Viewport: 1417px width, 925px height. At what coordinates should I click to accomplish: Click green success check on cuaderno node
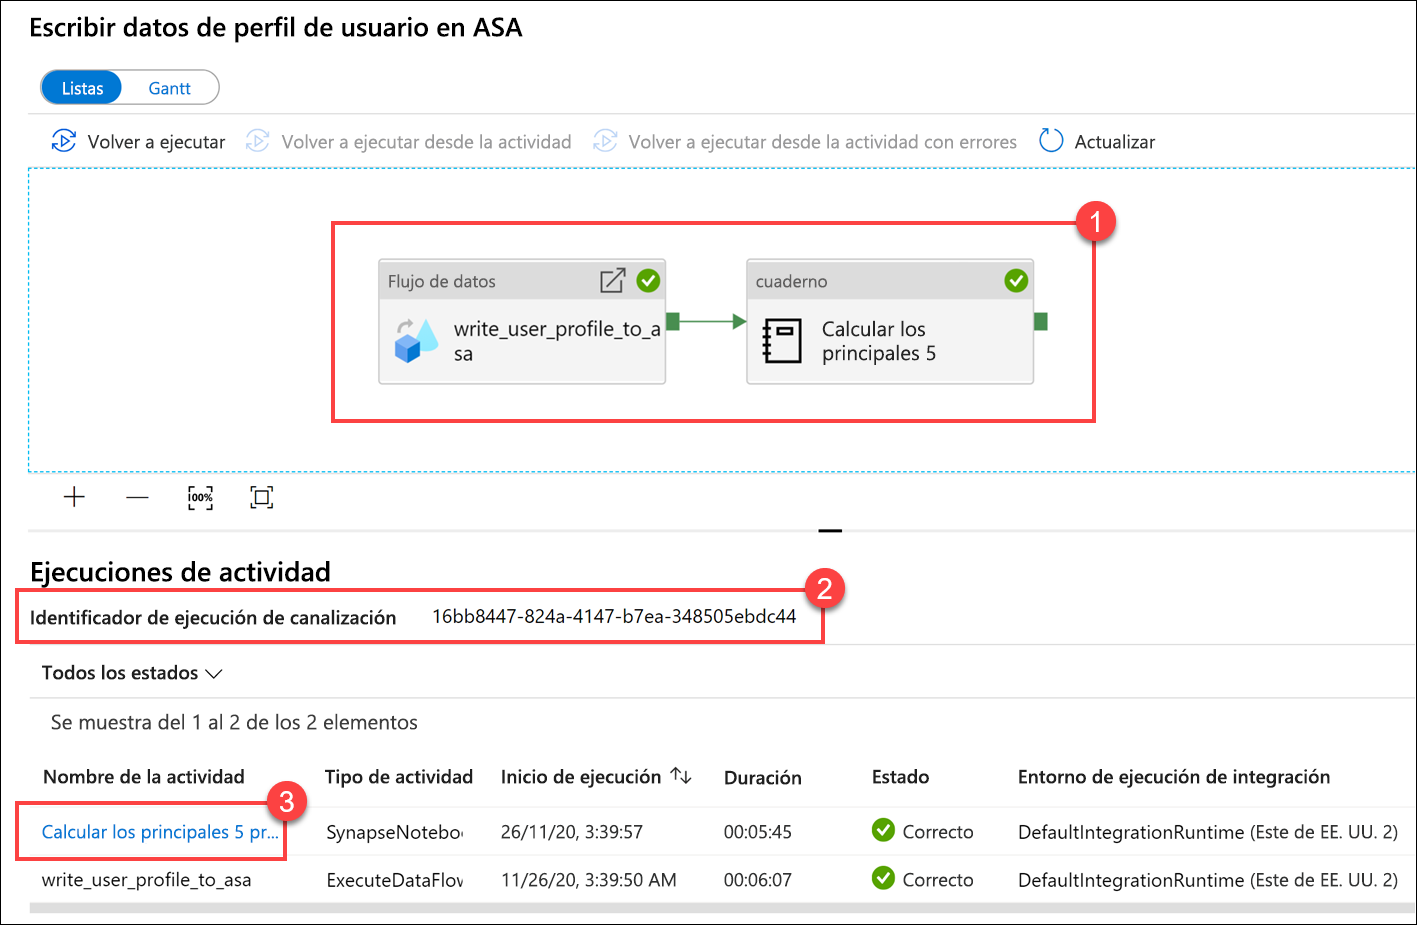tap(1016, 281)
